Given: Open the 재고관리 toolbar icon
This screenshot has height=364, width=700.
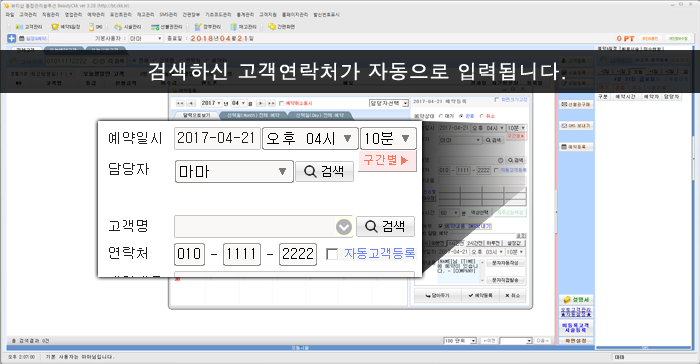Looking at the screenshot, I should point(233,27).
